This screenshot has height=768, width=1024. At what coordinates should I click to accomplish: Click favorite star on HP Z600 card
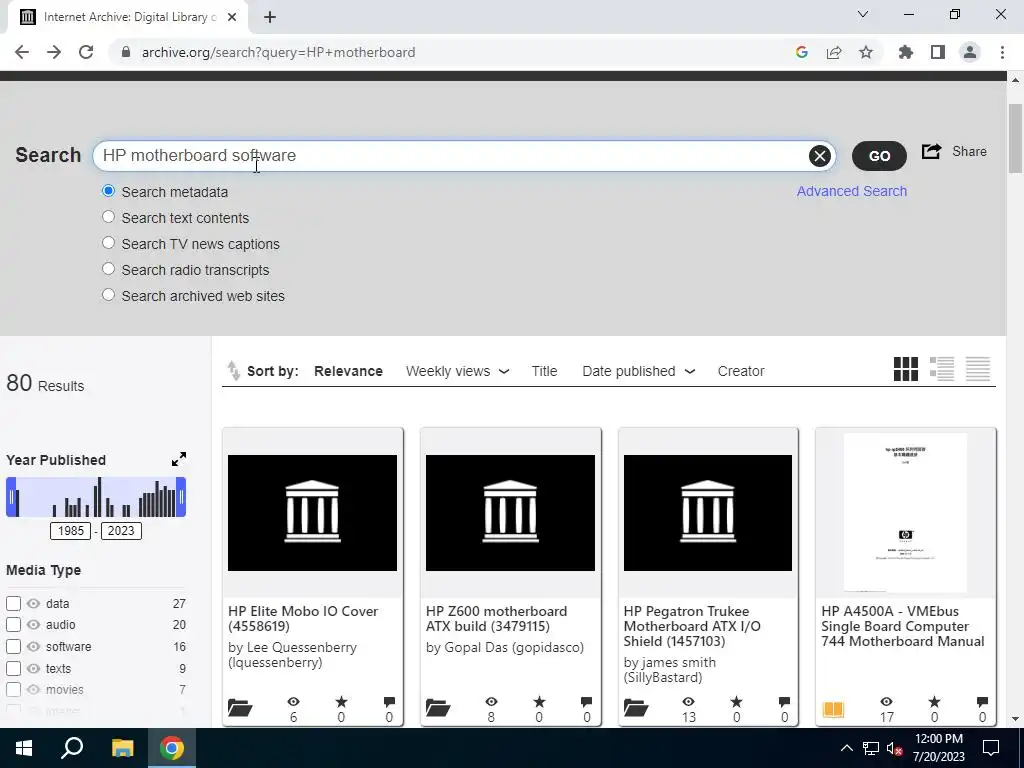point(539,702)
